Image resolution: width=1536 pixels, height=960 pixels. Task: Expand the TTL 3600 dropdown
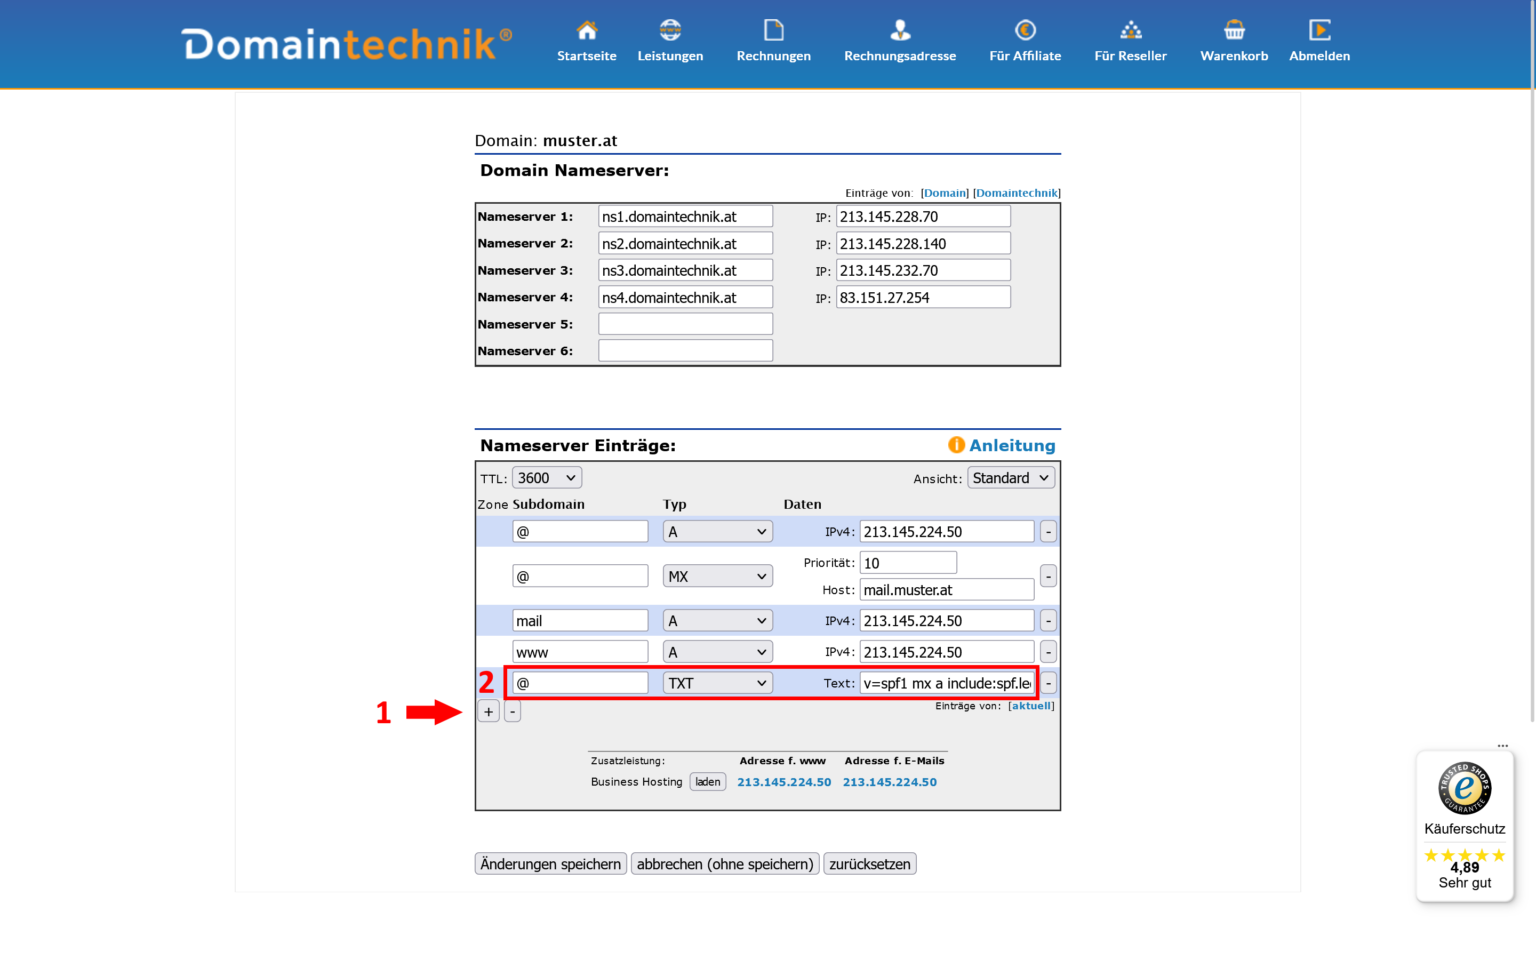[546, 478]
